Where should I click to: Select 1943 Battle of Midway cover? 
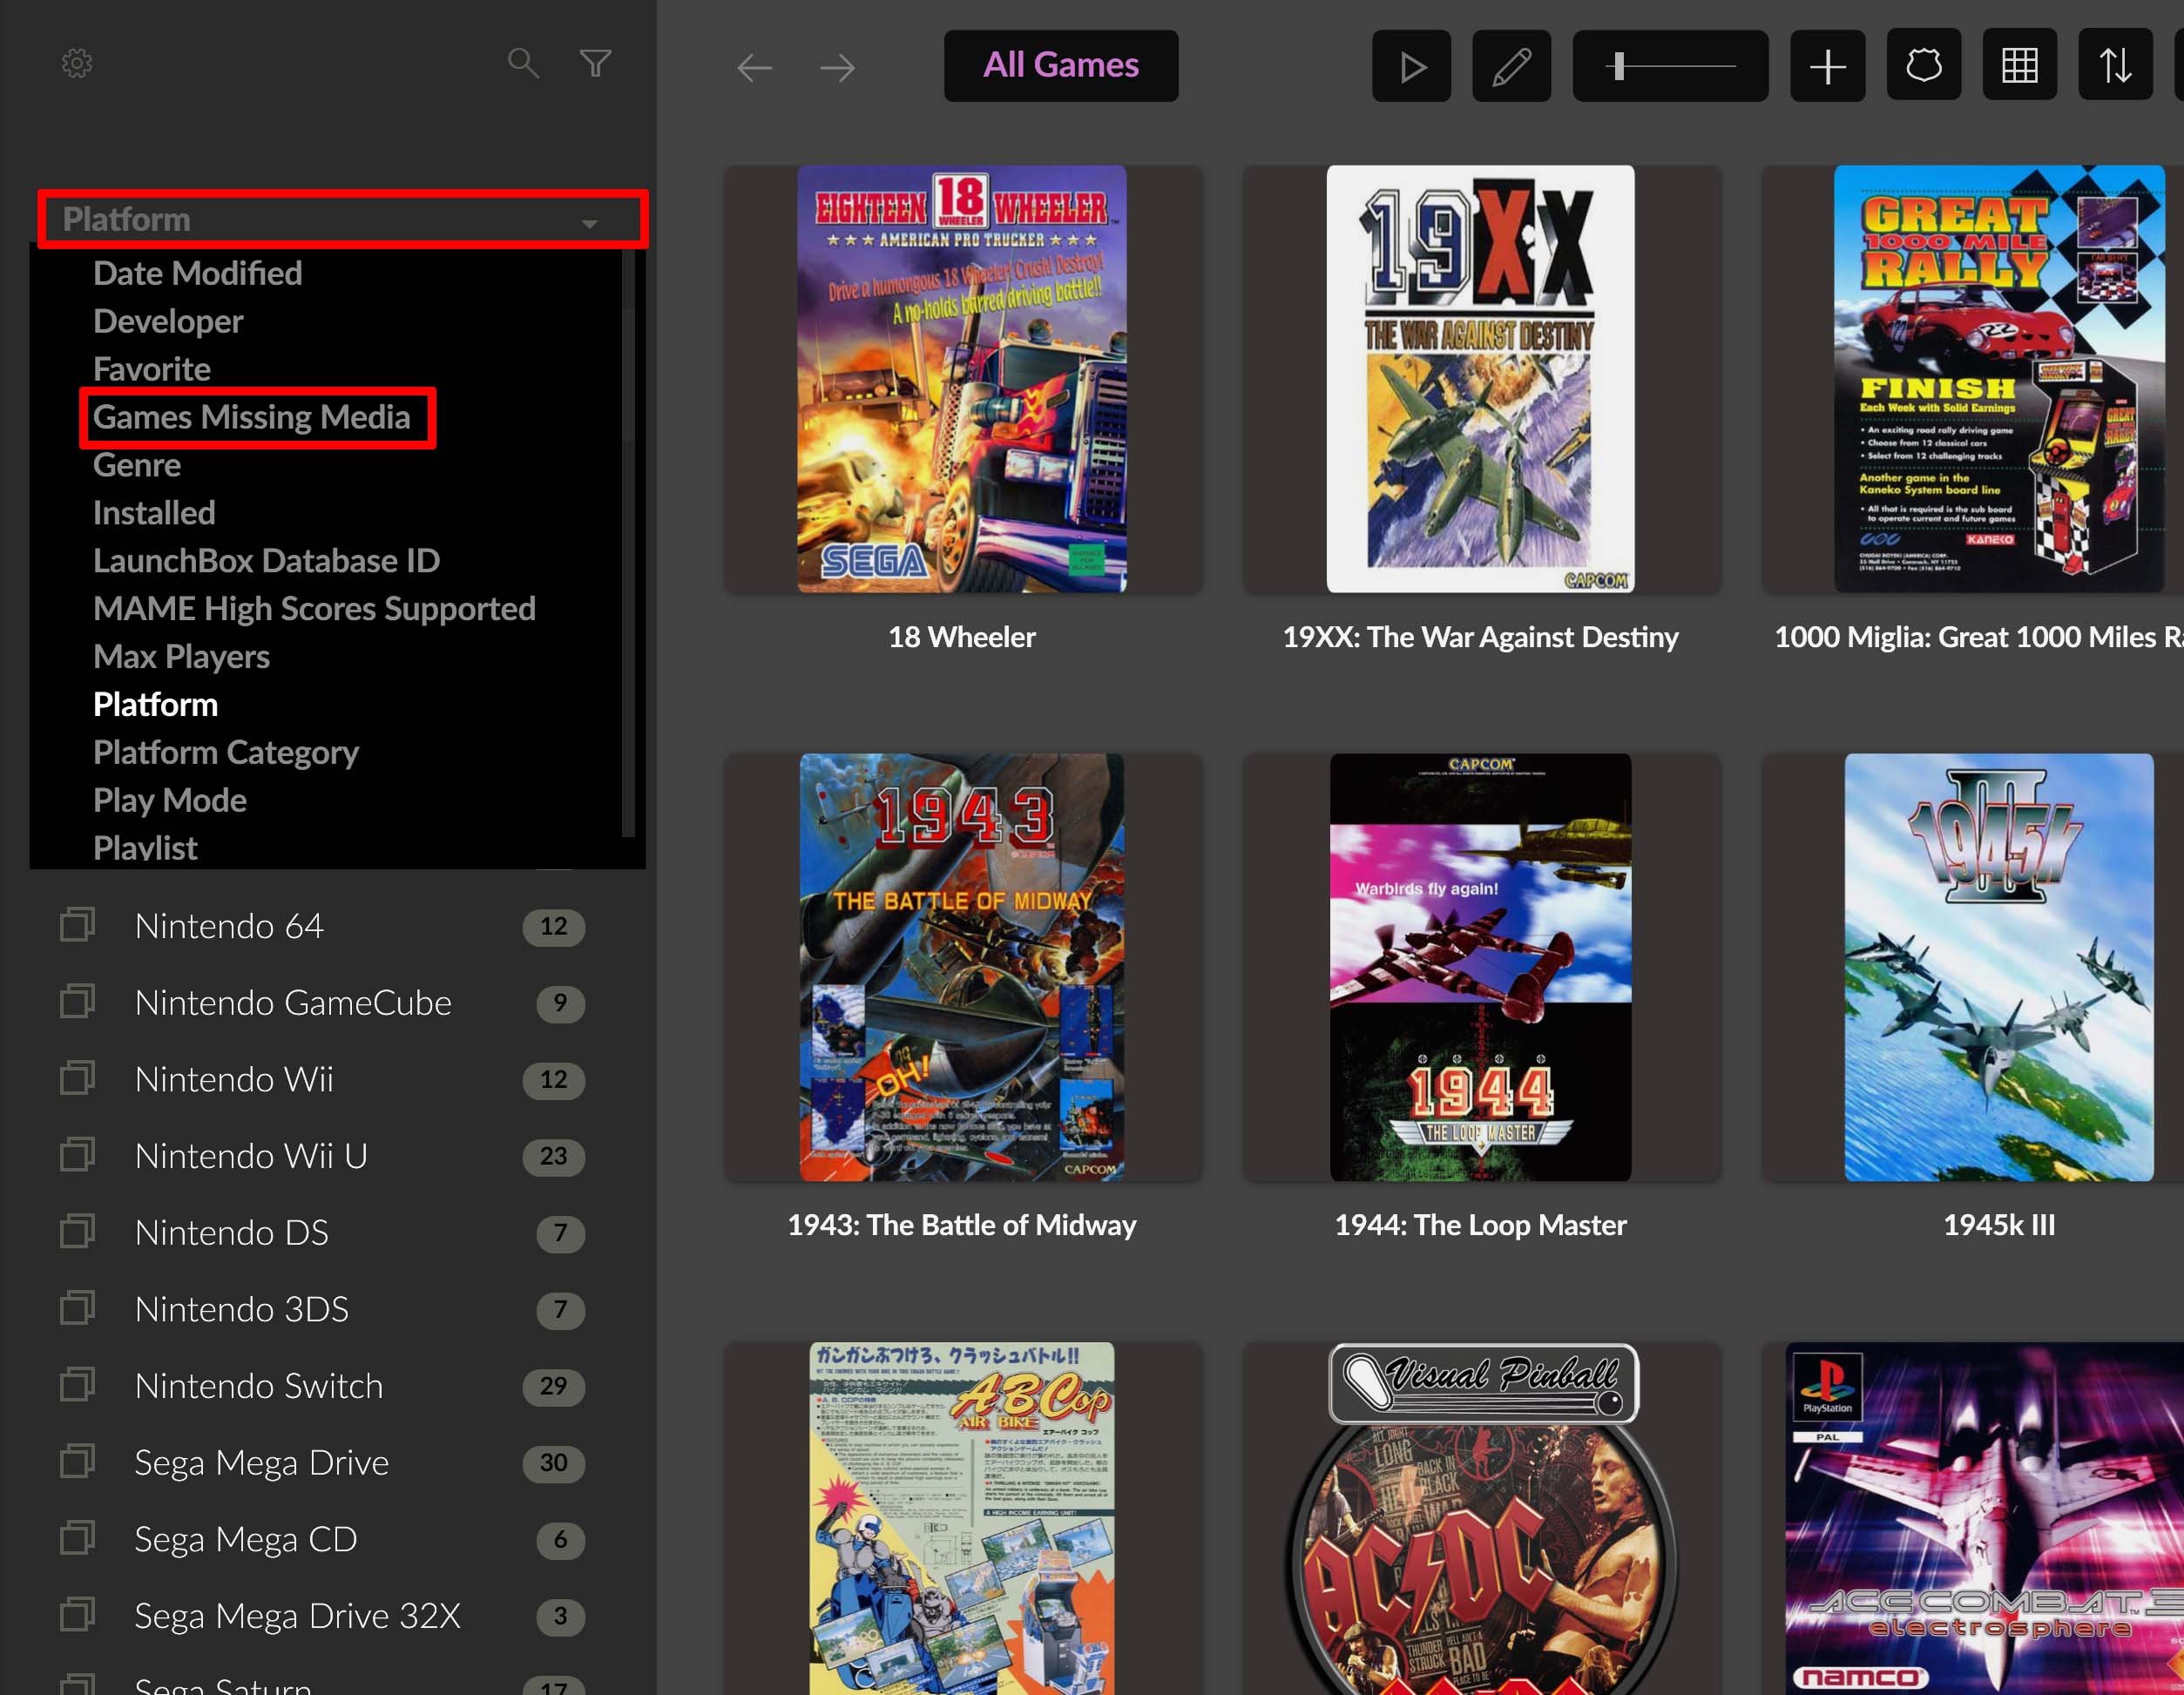[x=962, y=967]
